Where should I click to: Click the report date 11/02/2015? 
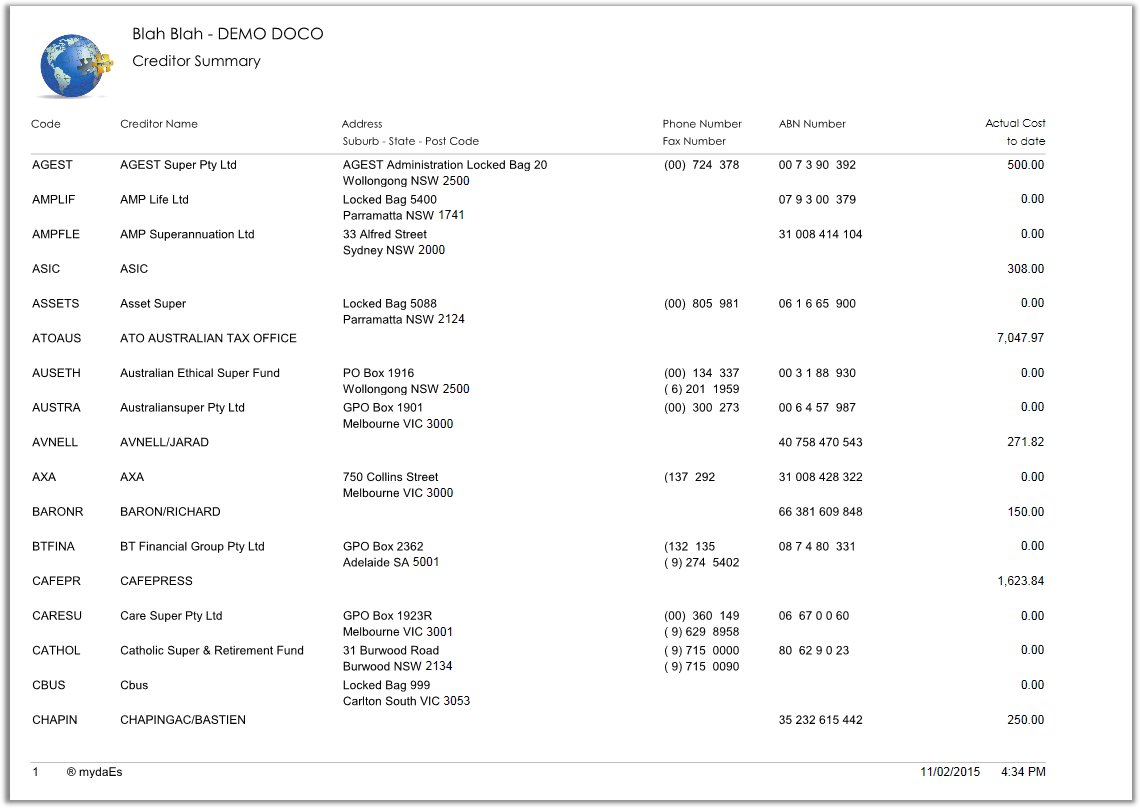point(950,772)
